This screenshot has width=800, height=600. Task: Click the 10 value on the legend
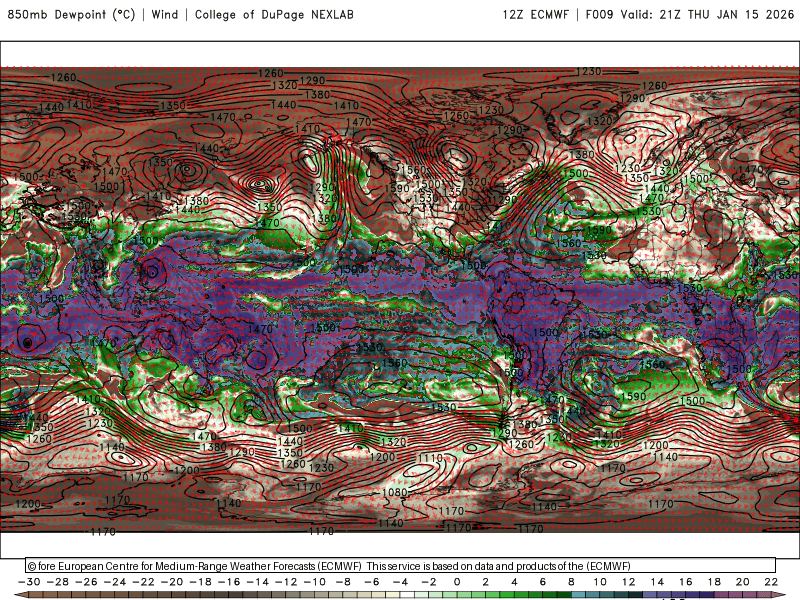click(599, 582)
